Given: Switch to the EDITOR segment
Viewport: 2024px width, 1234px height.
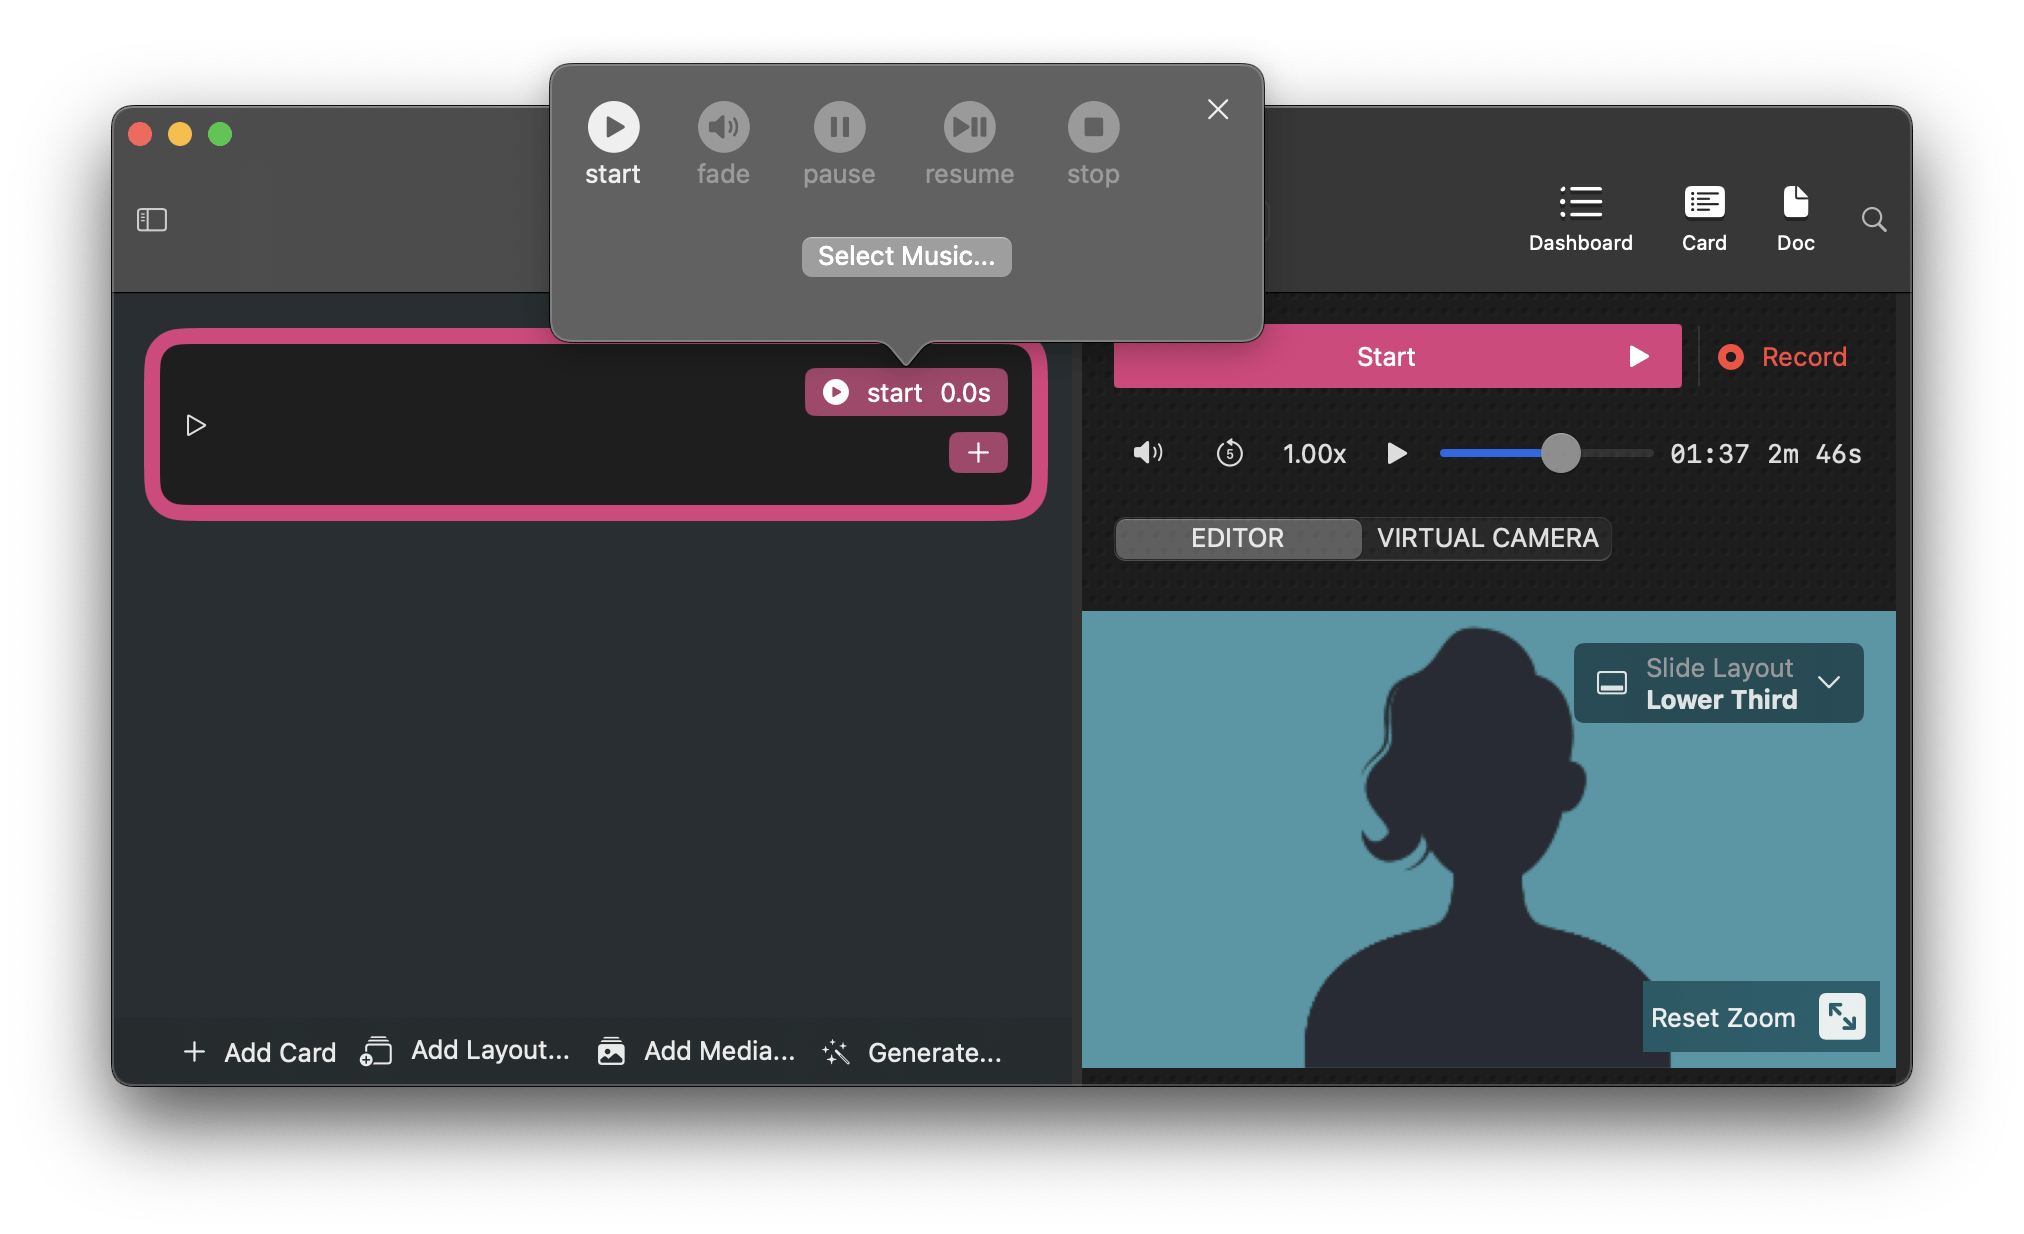Looking at the screenshot, I should click(x=1237, y=538).
